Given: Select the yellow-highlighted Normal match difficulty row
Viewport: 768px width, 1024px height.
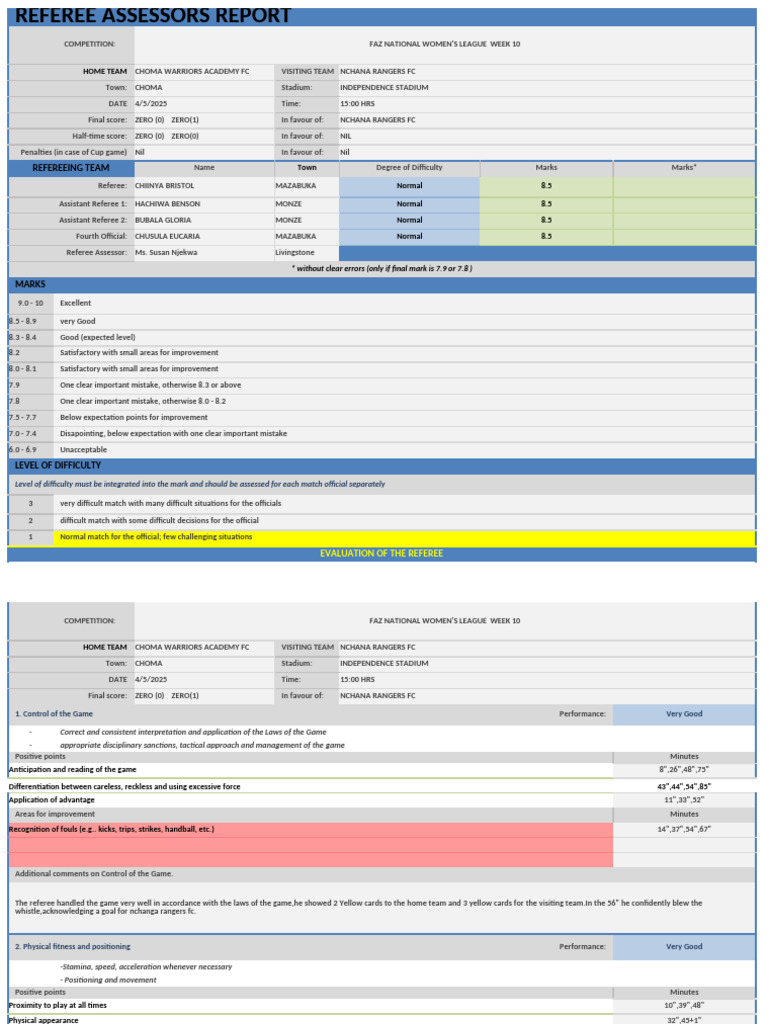Looking at the screenshot, I should 381,537.
